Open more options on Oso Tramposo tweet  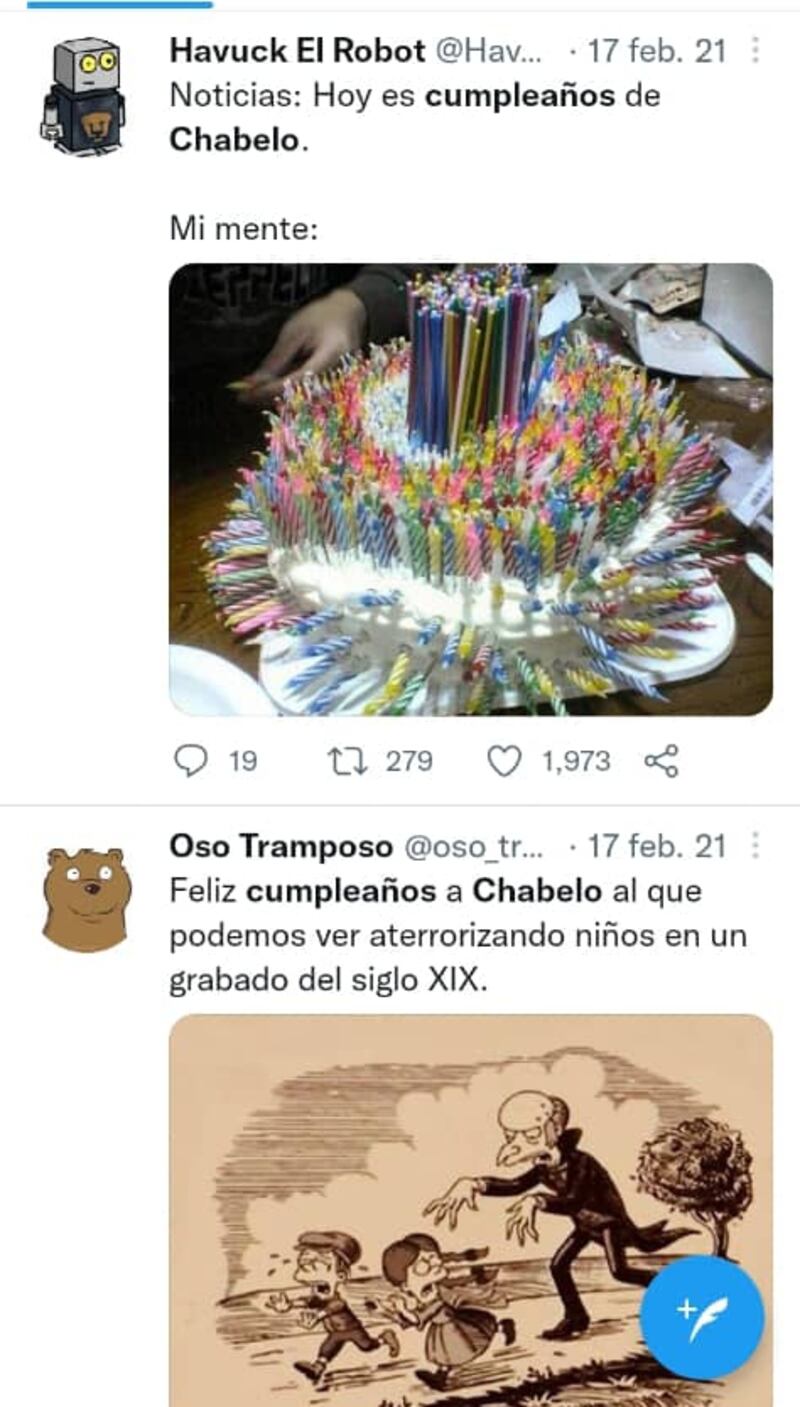pos(755,846)
